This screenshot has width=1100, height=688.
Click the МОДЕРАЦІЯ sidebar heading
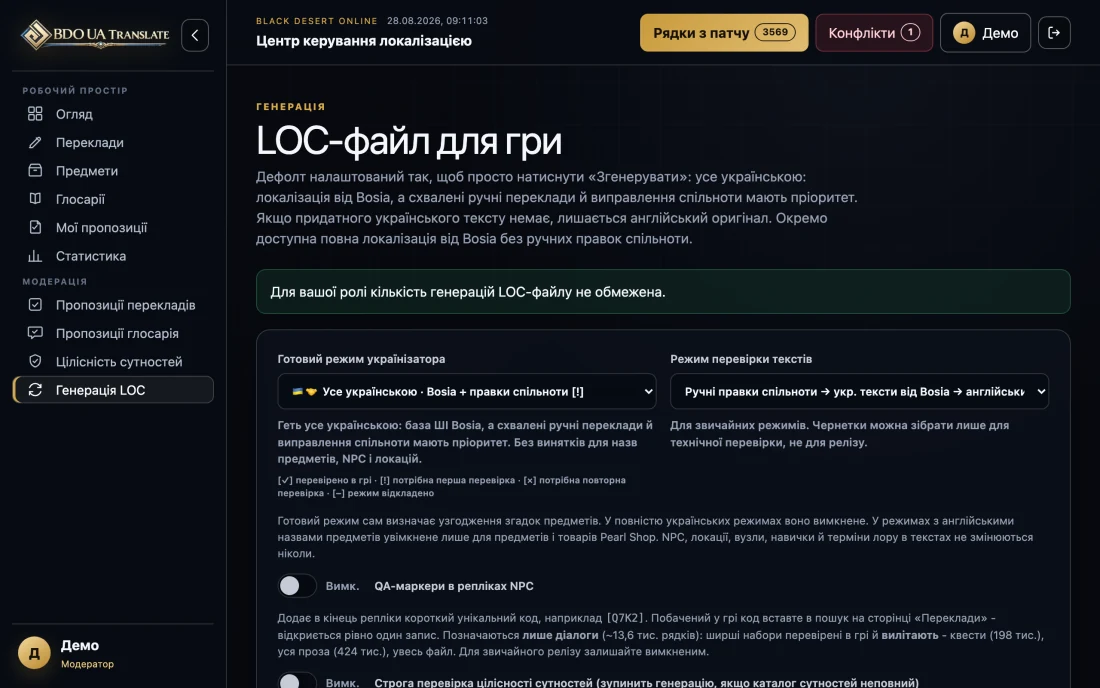coord(55,281)
